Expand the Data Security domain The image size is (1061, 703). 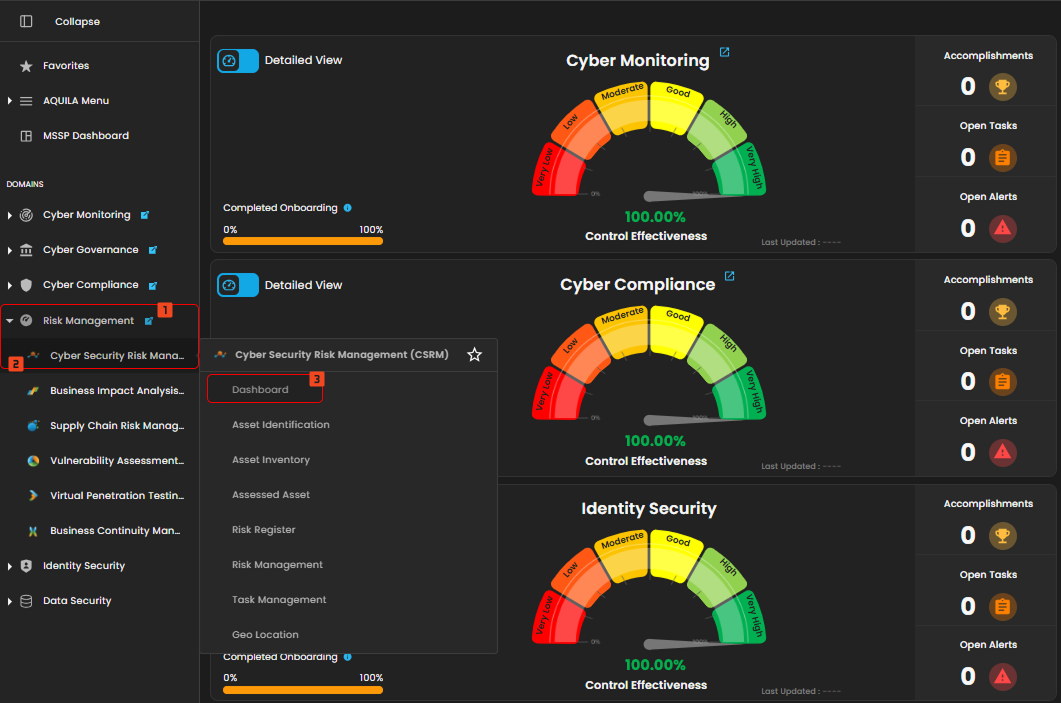pos(10,601)
